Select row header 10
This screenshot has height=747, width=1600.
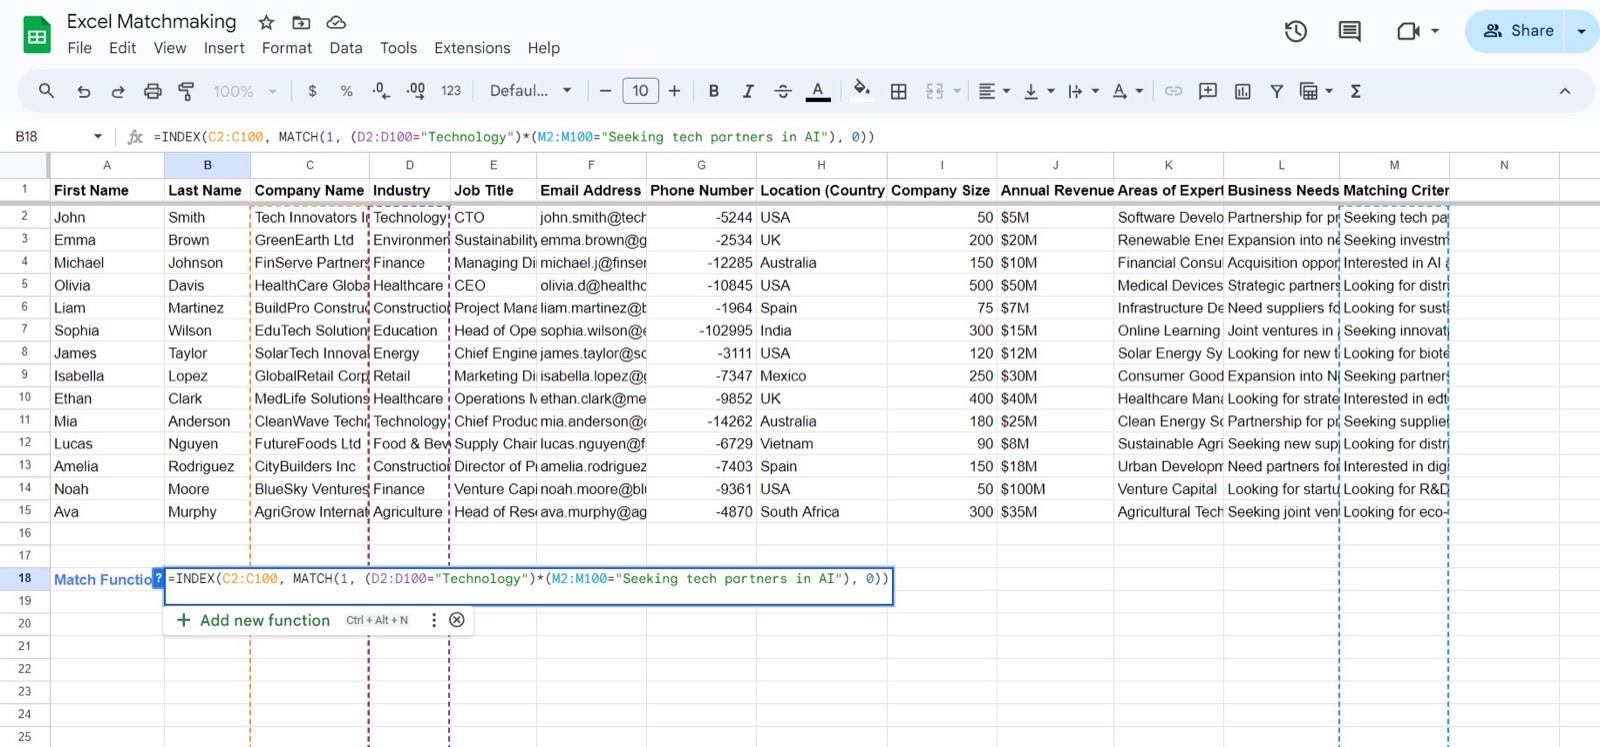tap(25, 398)
